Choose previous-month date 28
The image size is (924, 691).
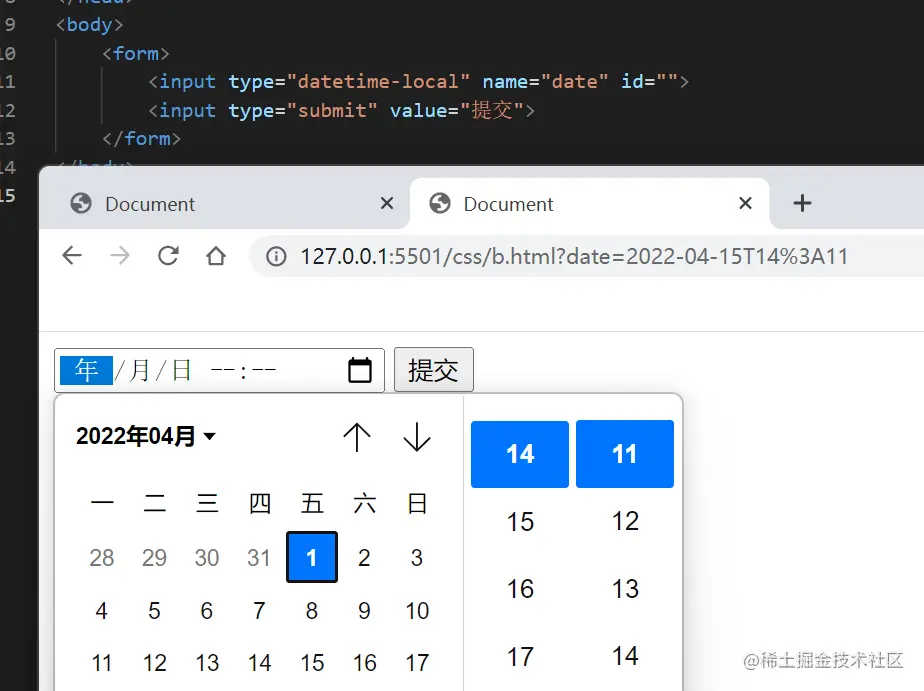point(102,557)
